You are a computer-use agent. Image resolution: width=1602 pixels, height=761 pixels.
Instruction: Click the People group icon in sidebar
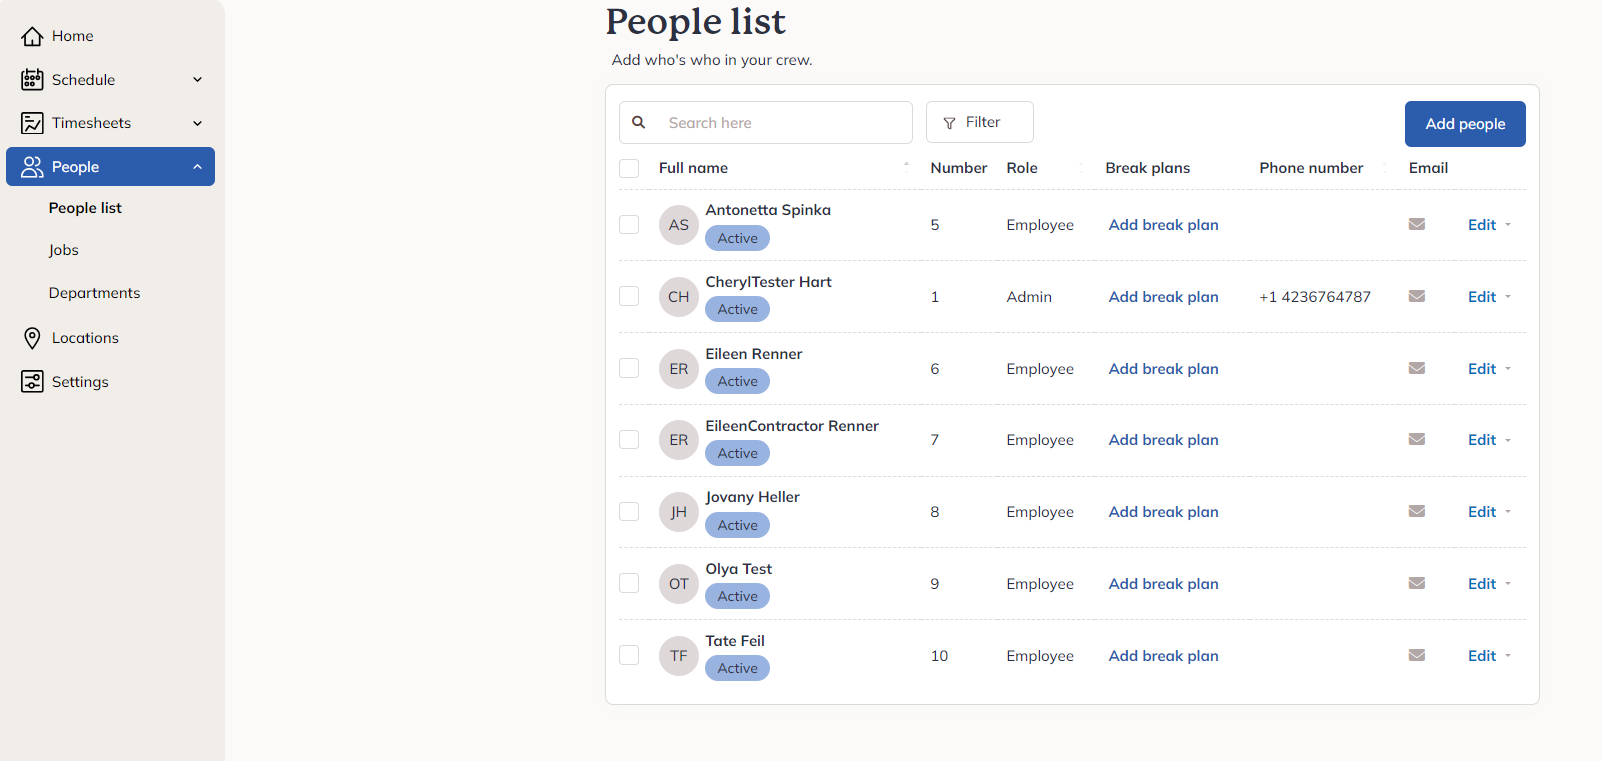tap(32, 167)
